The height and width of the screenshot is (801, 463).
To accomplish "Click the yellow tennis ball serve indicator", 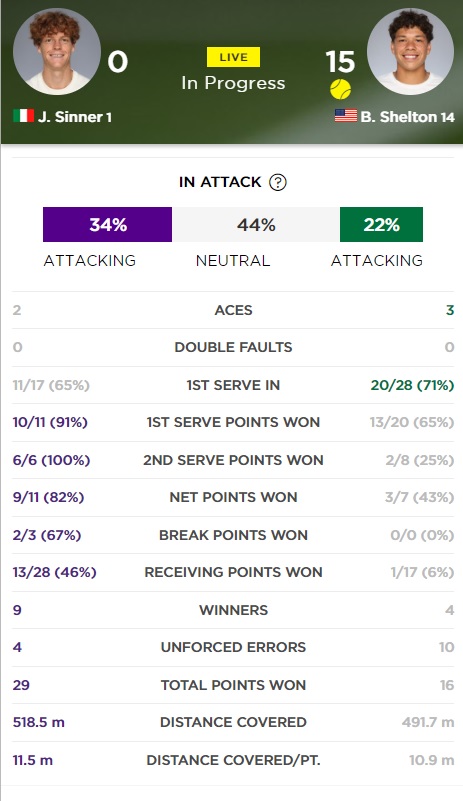I will [340, 89].
